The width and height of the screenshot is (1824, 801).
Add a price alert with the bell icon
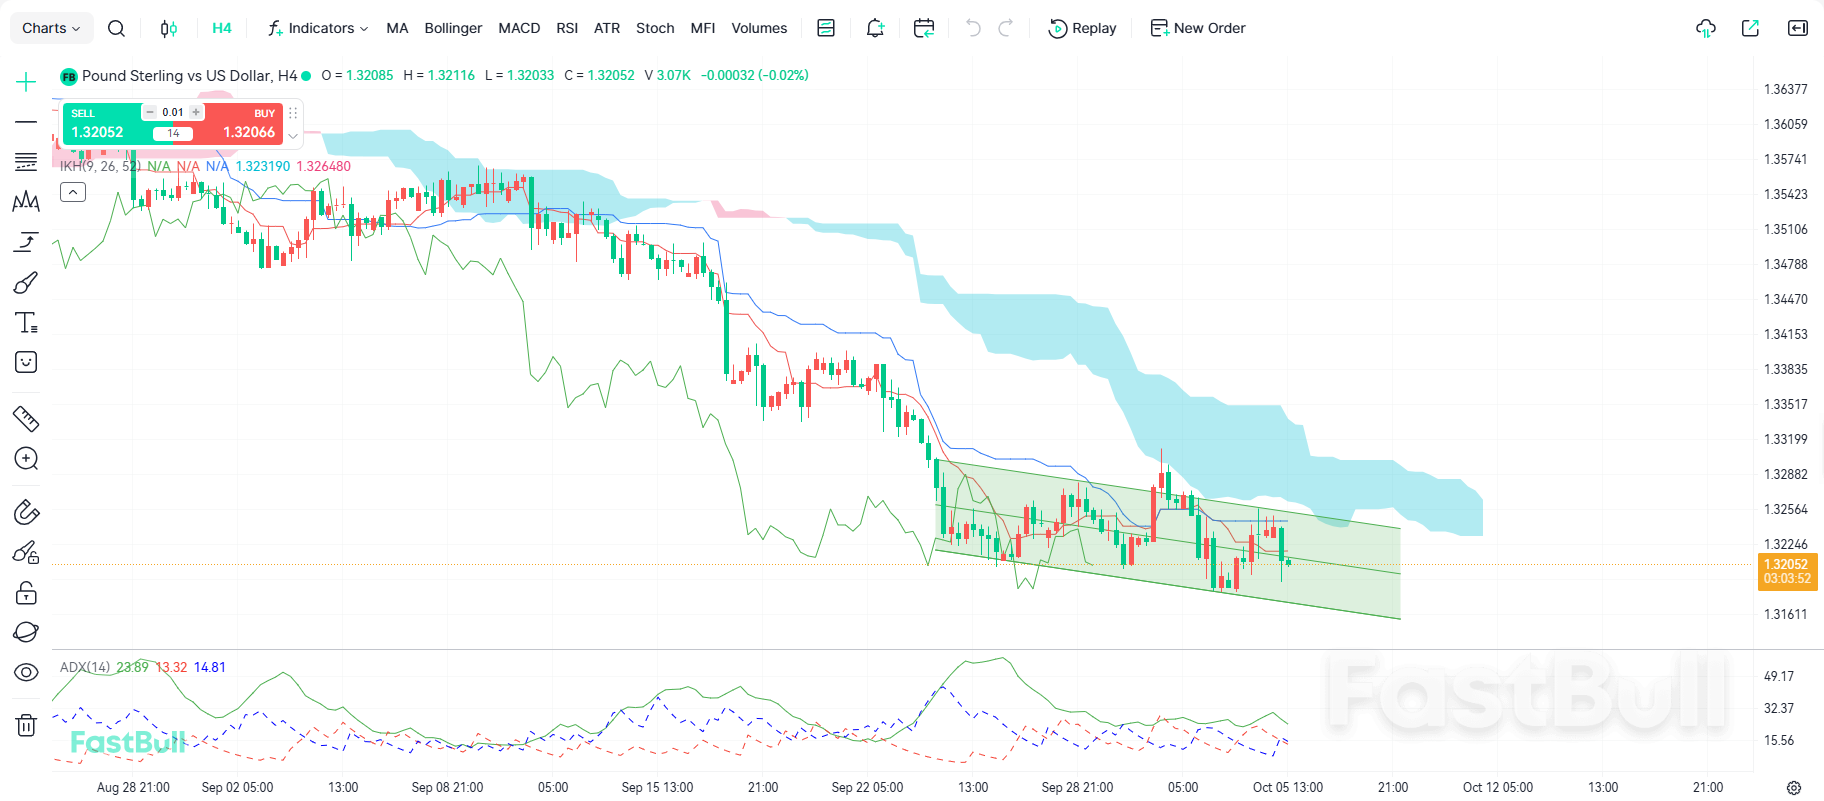pyautogui.click(x=875, y=28)
